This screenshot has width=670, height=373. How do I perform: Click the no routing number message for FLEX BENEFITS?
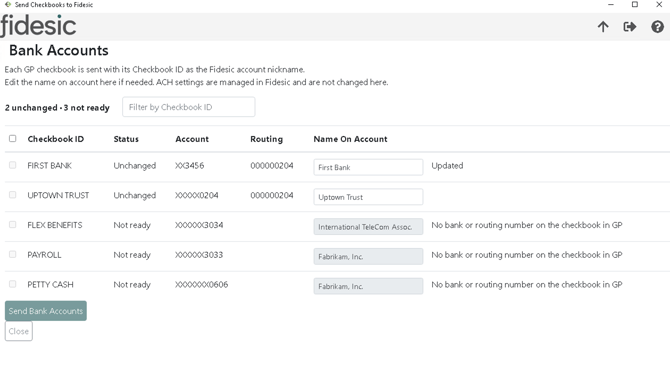pos(527,225)
